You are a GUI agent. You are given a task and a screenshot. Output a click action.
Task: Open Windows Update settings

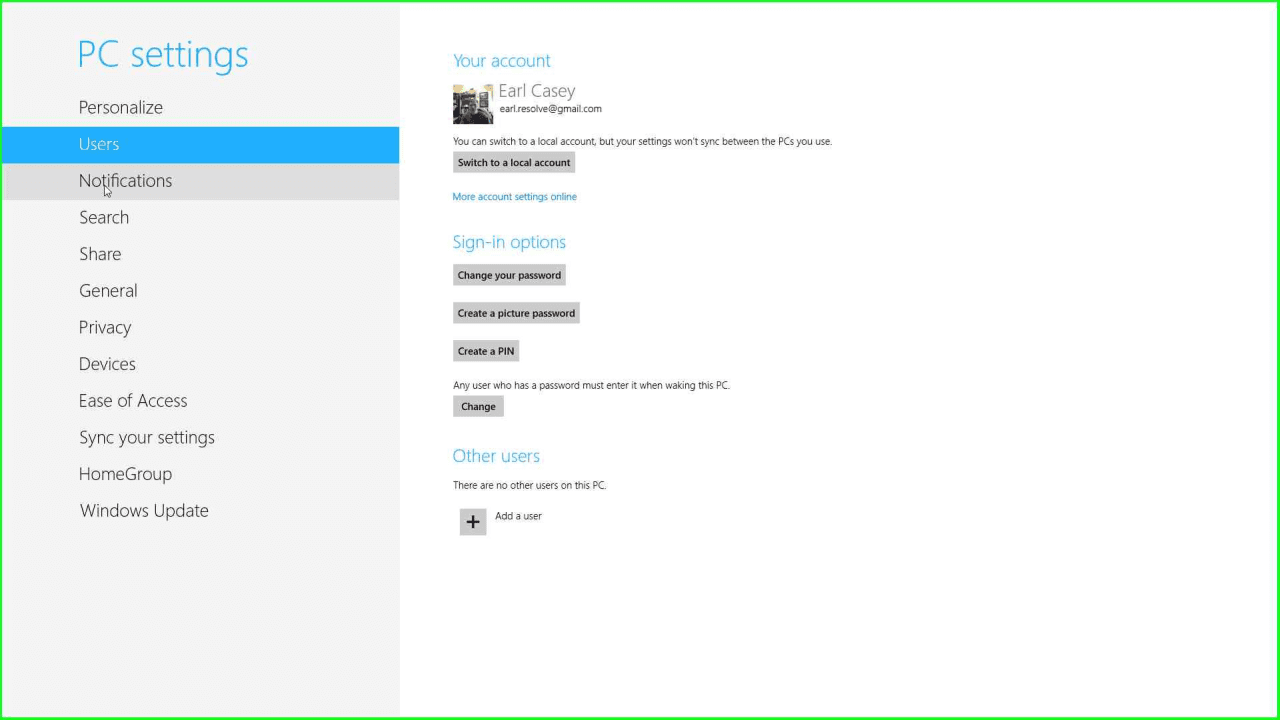coord(144,511)
